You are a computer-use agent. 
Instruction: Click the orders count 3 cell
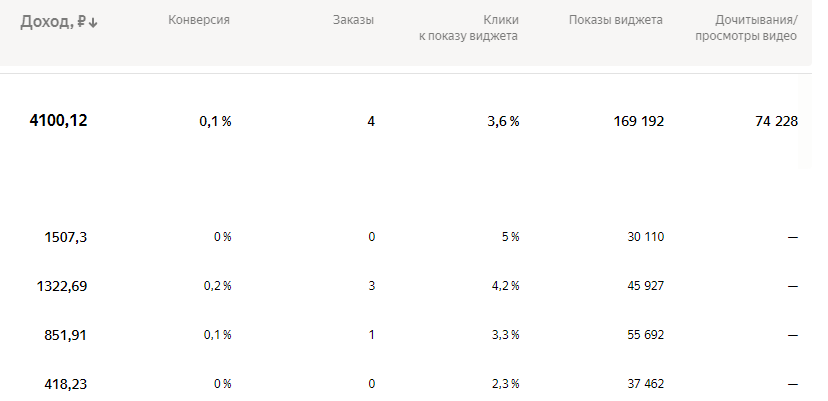(371, 286)
